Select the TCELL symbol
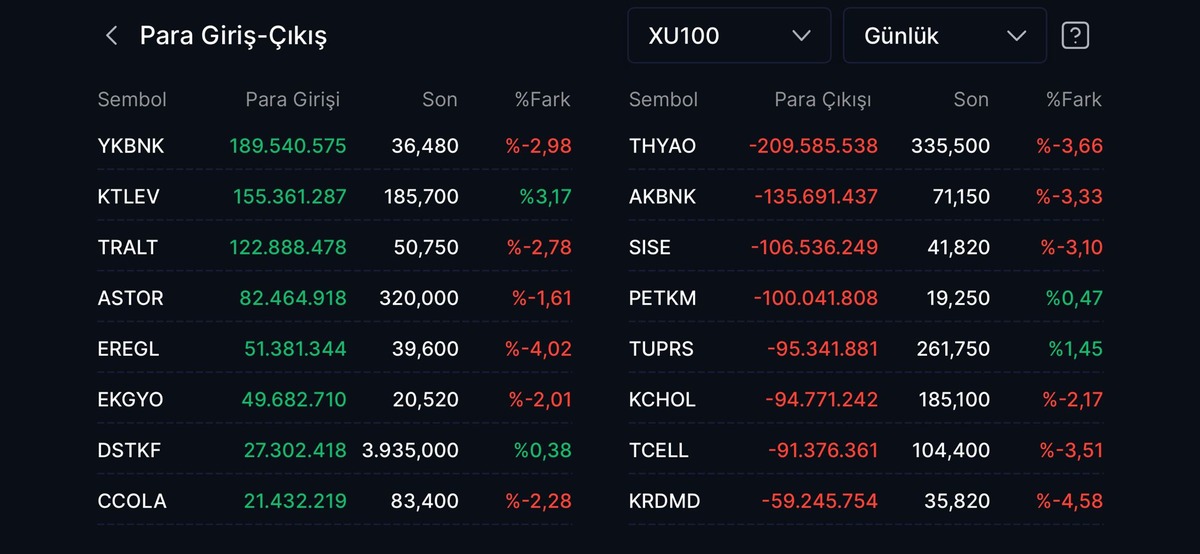 (x=659, y=450)
